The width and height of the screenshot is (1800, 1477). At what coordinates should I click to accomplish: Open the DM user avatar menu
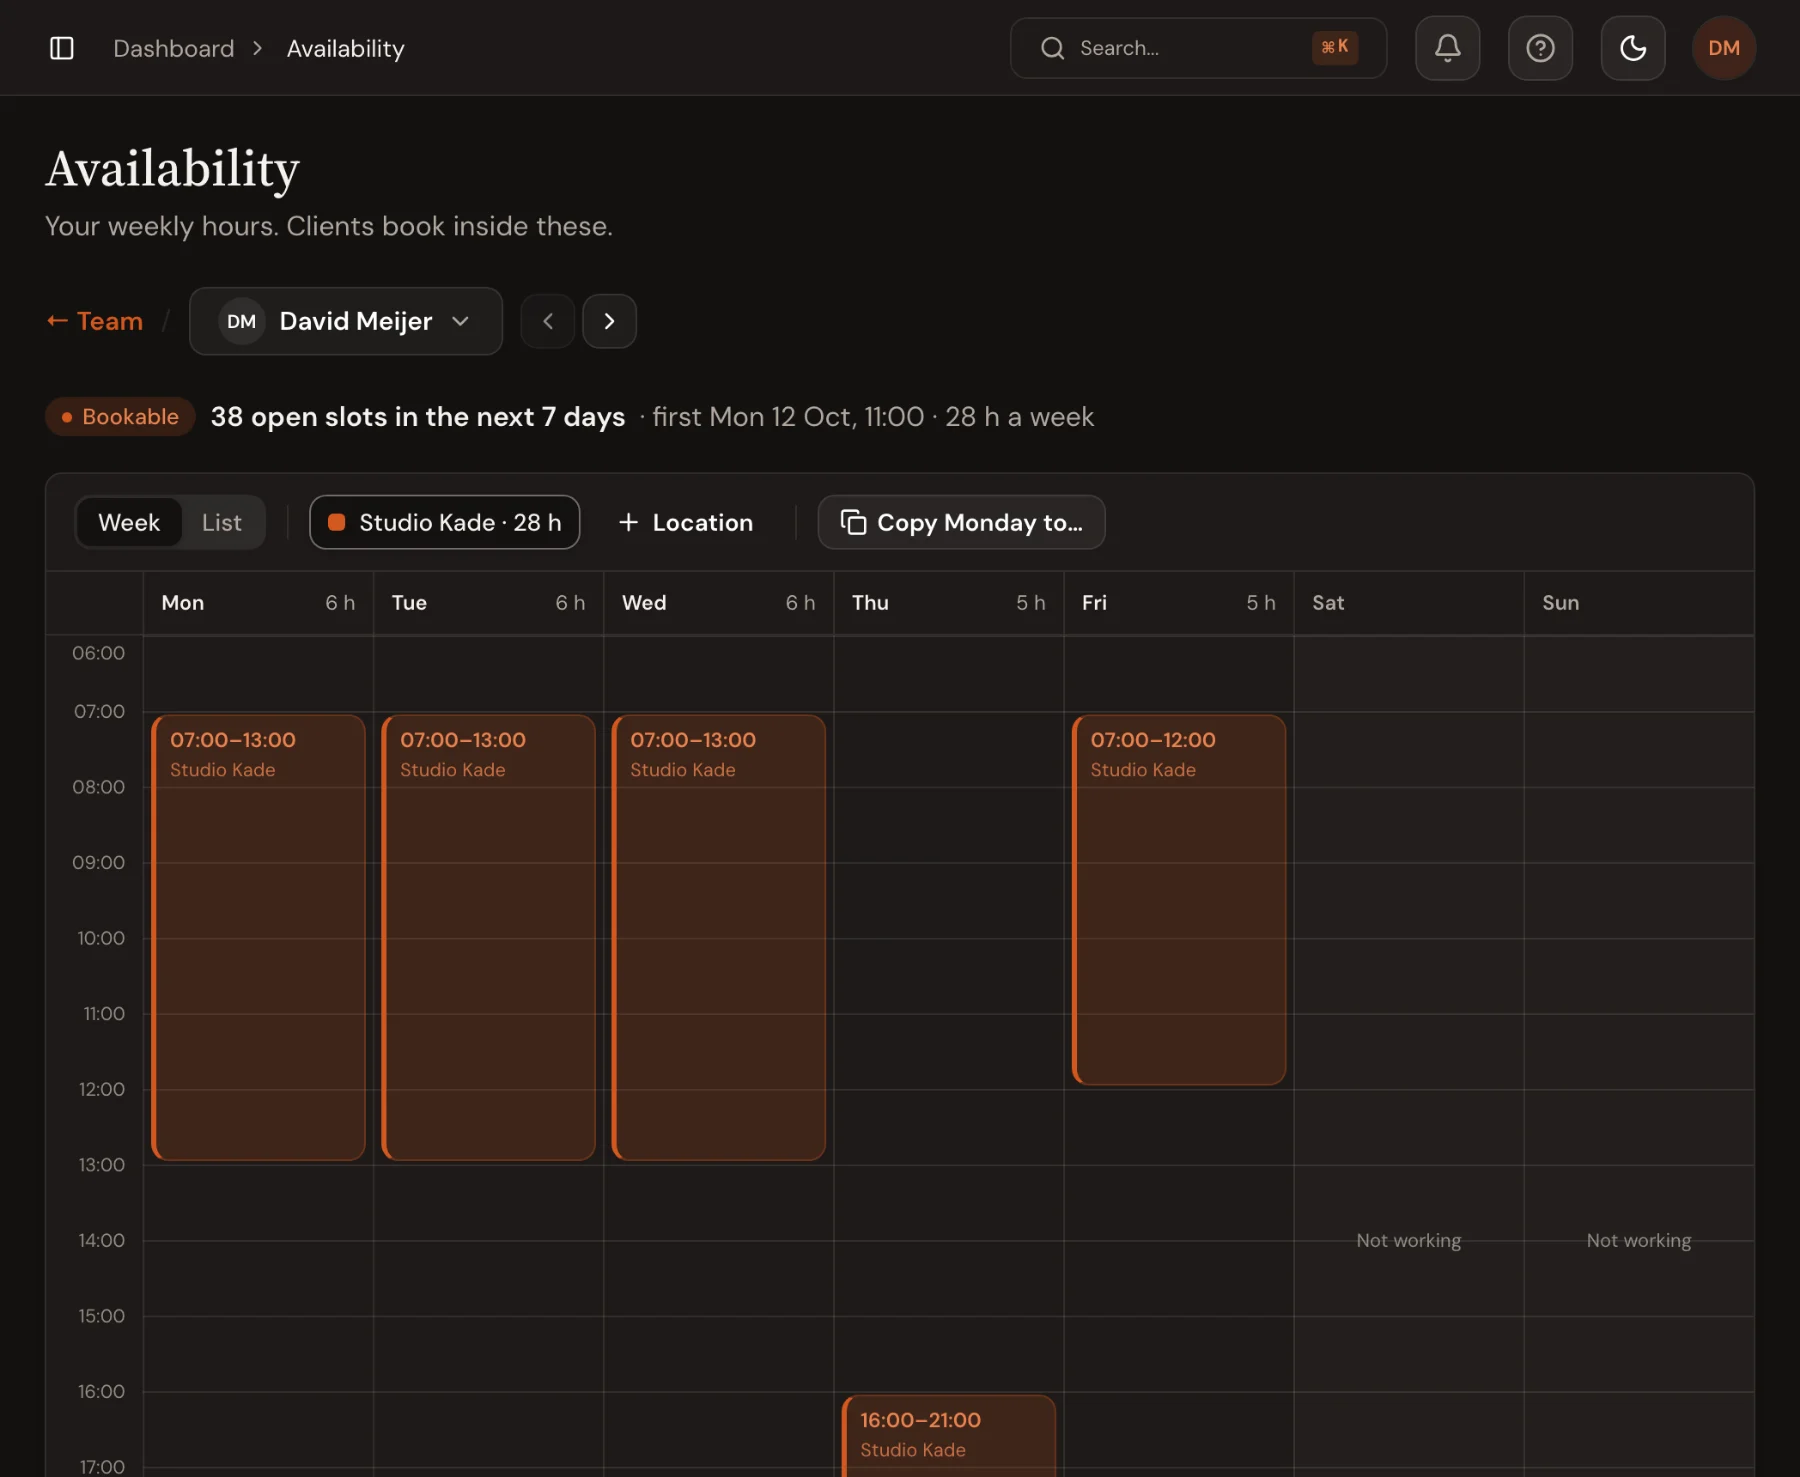pos(1724,48)
